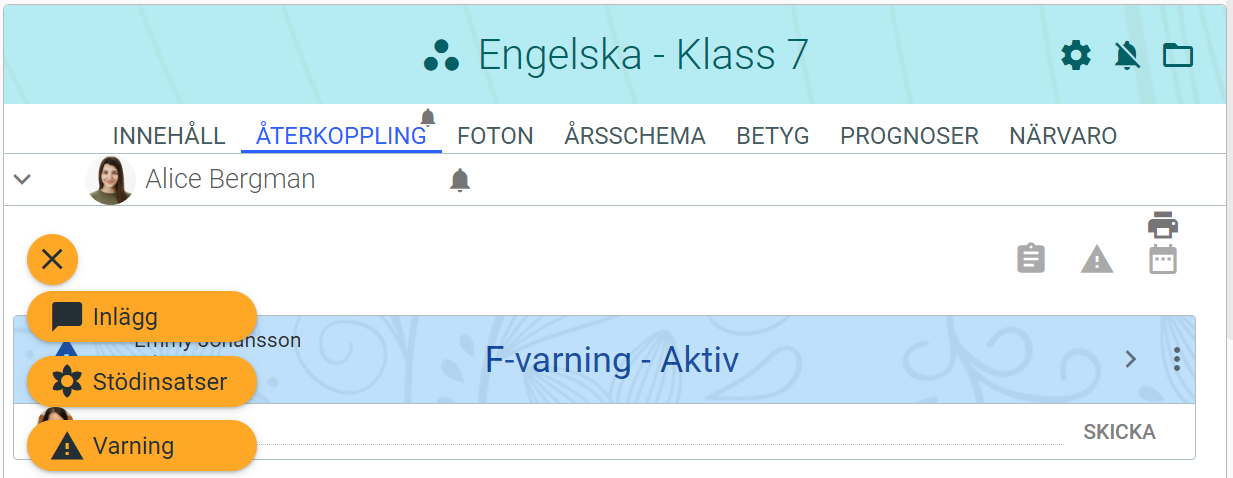Open settings gear for Engelska course
The image size is (1233, 478).
point(1076,55)
